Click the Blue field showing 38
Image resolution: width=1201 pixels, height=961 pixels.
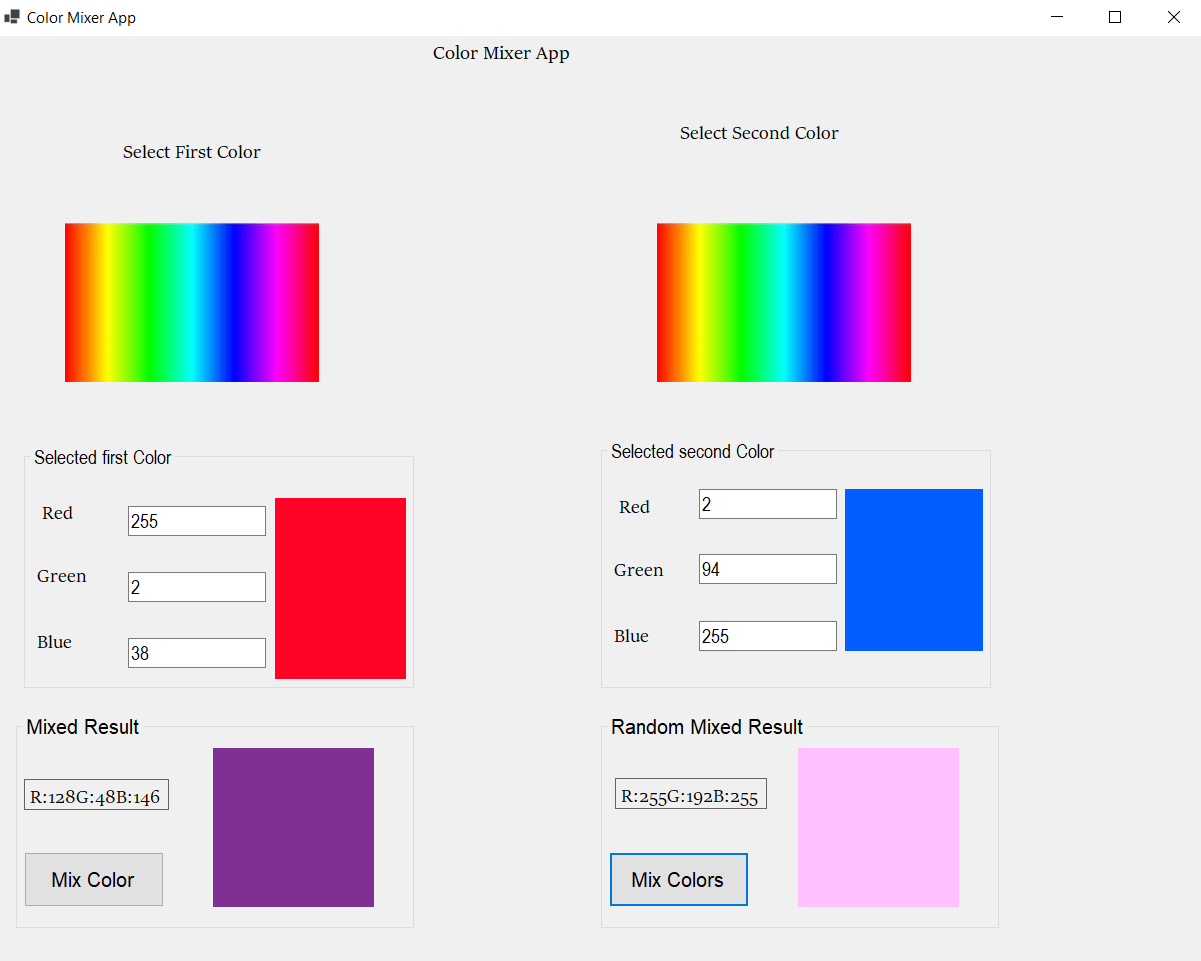click(196, 652)
